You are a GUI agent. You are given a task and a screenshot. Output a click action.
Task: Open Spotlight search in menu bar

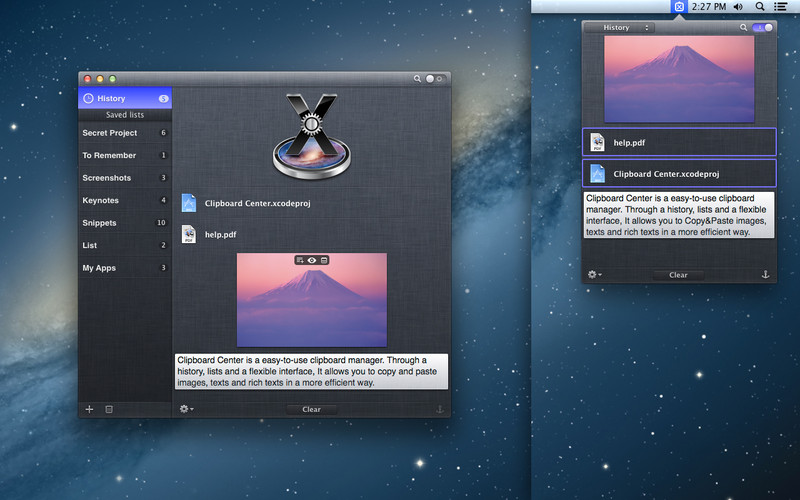pyautogui.click(x=760, y=7)
